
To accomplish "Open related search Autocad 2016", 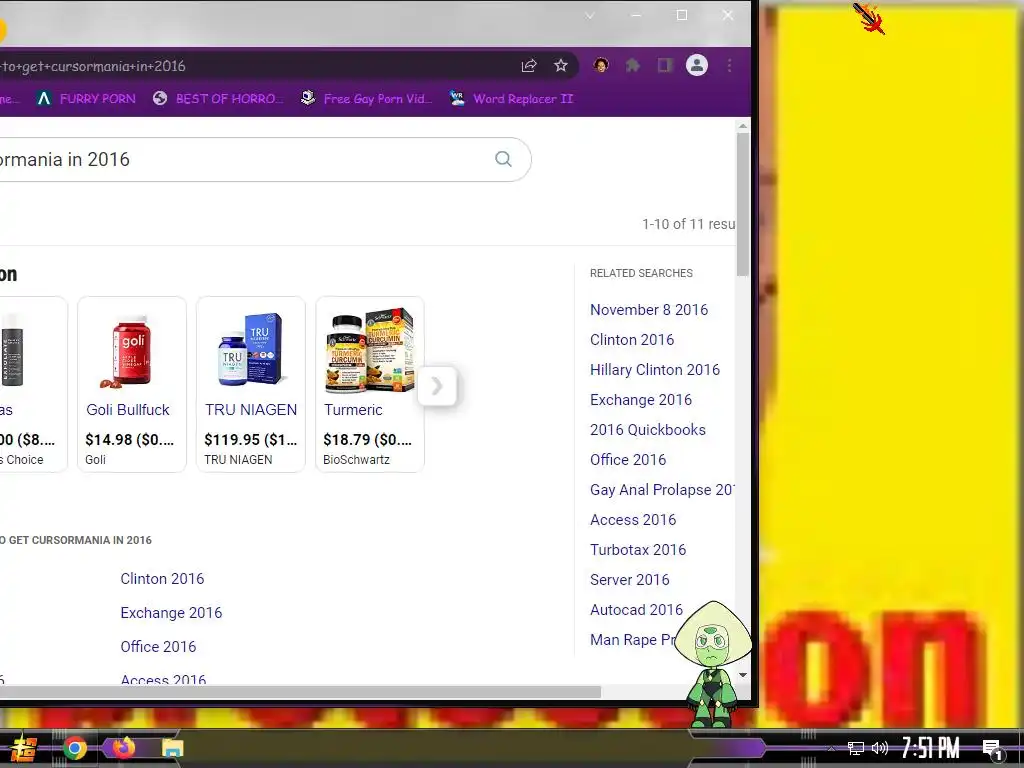I will coord(637,610).
